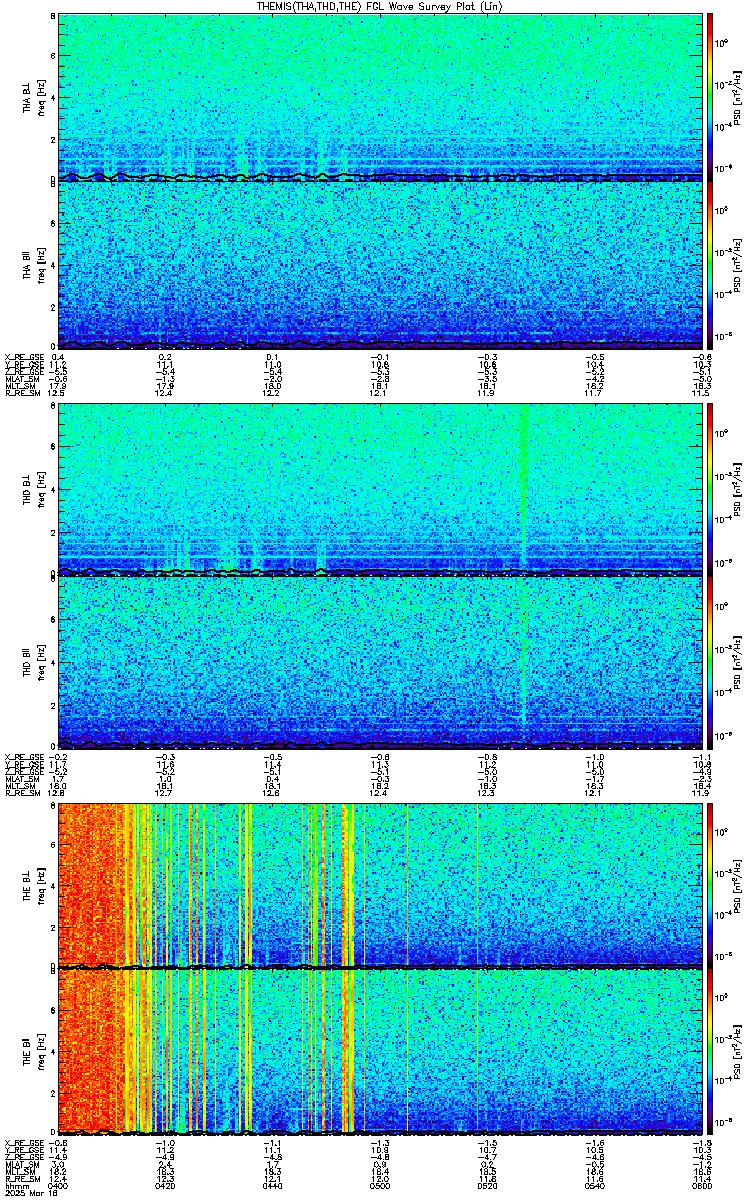Viewport: 750px width, 1200px height.
Task: Click the THEMIS FGL Wave Survey plot title
Action: tap(379, 6)
